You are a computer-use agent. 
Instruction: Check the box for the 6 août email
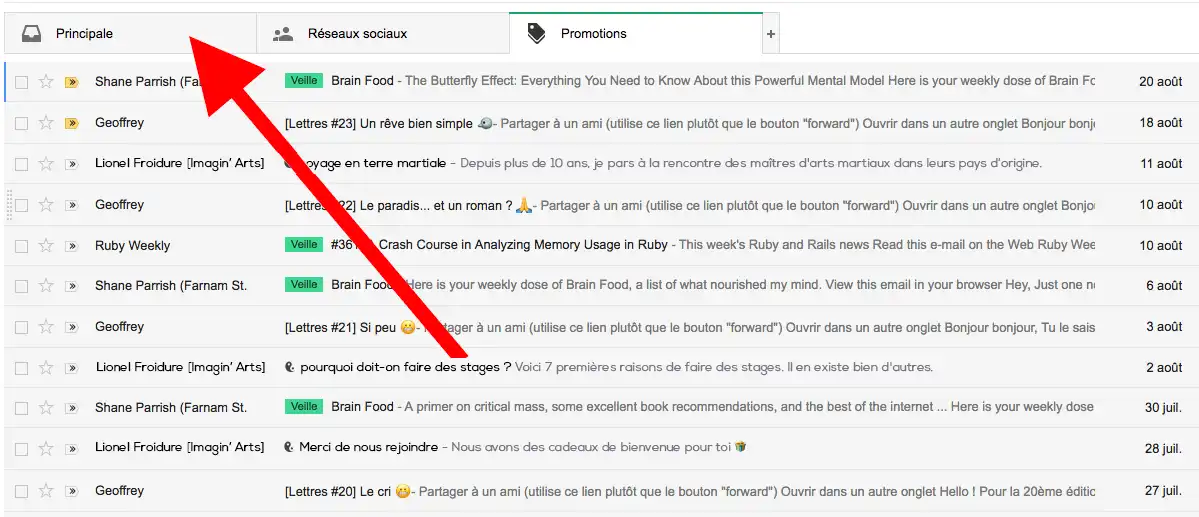pyautogui.click(x=21, y=286)
